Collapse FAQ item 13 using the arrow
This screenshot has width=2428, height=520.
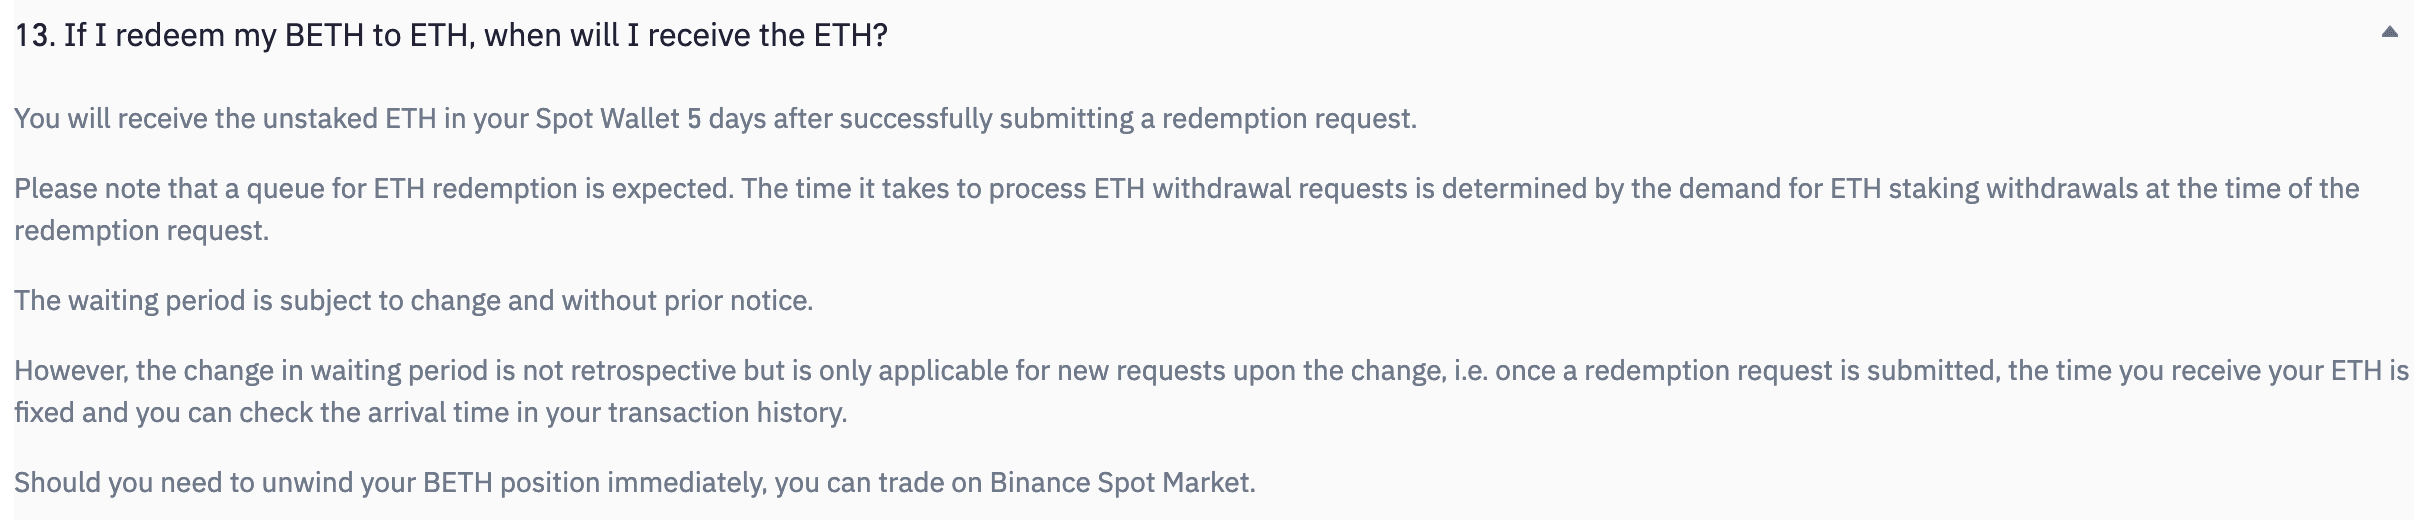point(2390,33)
